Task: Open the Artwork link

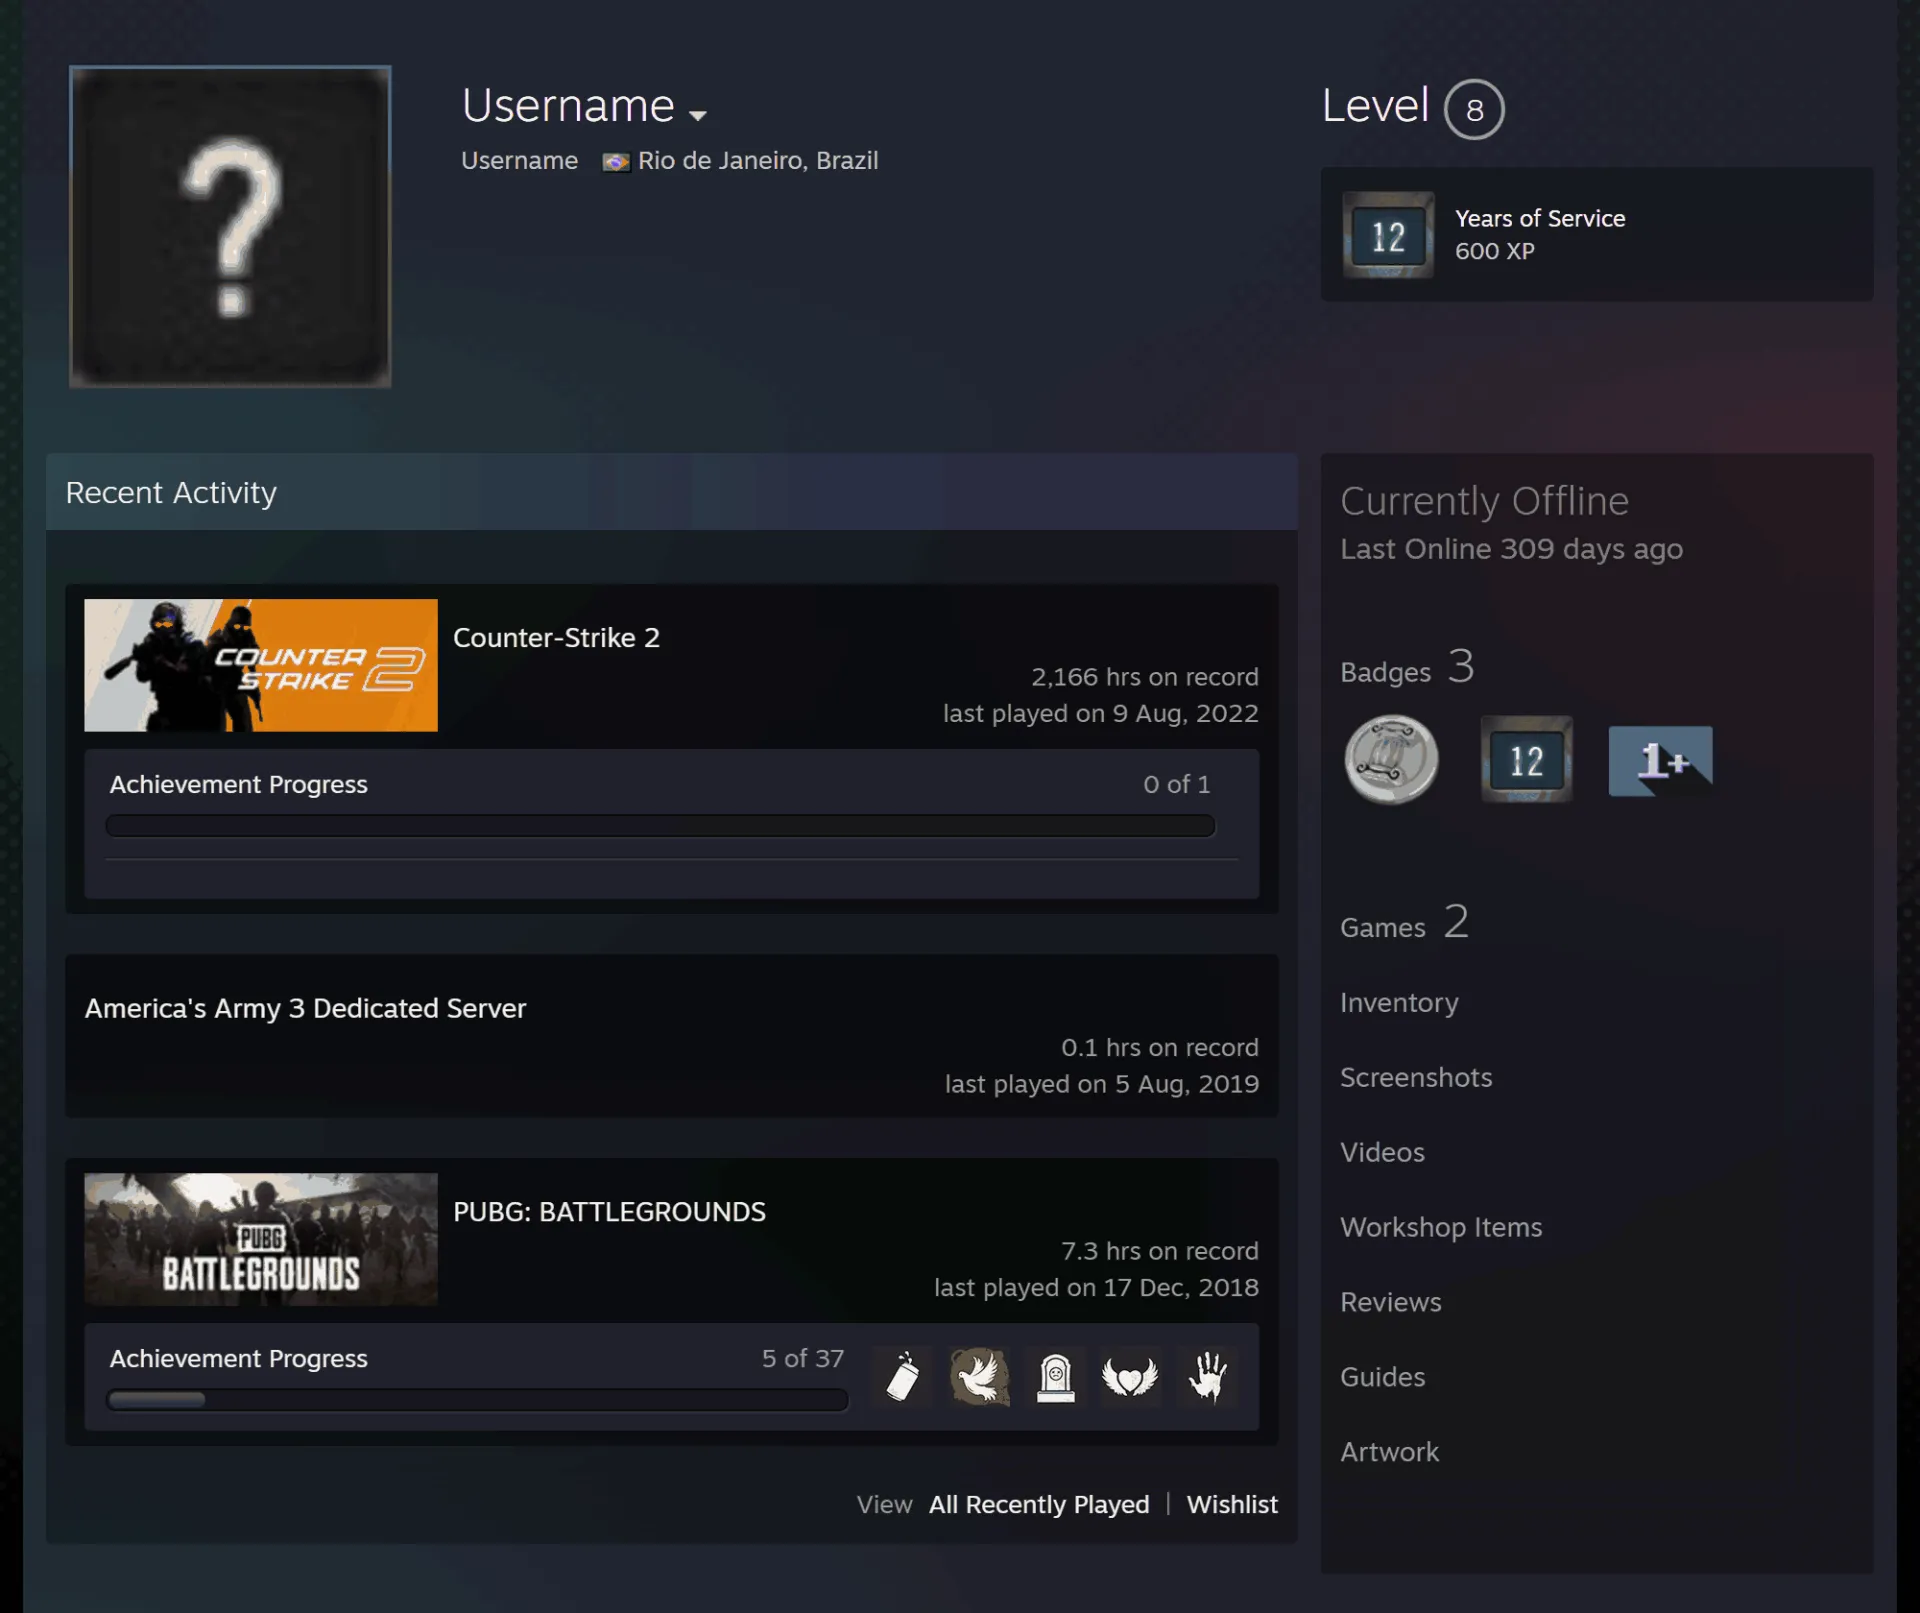Action: coord(1389,1453)
